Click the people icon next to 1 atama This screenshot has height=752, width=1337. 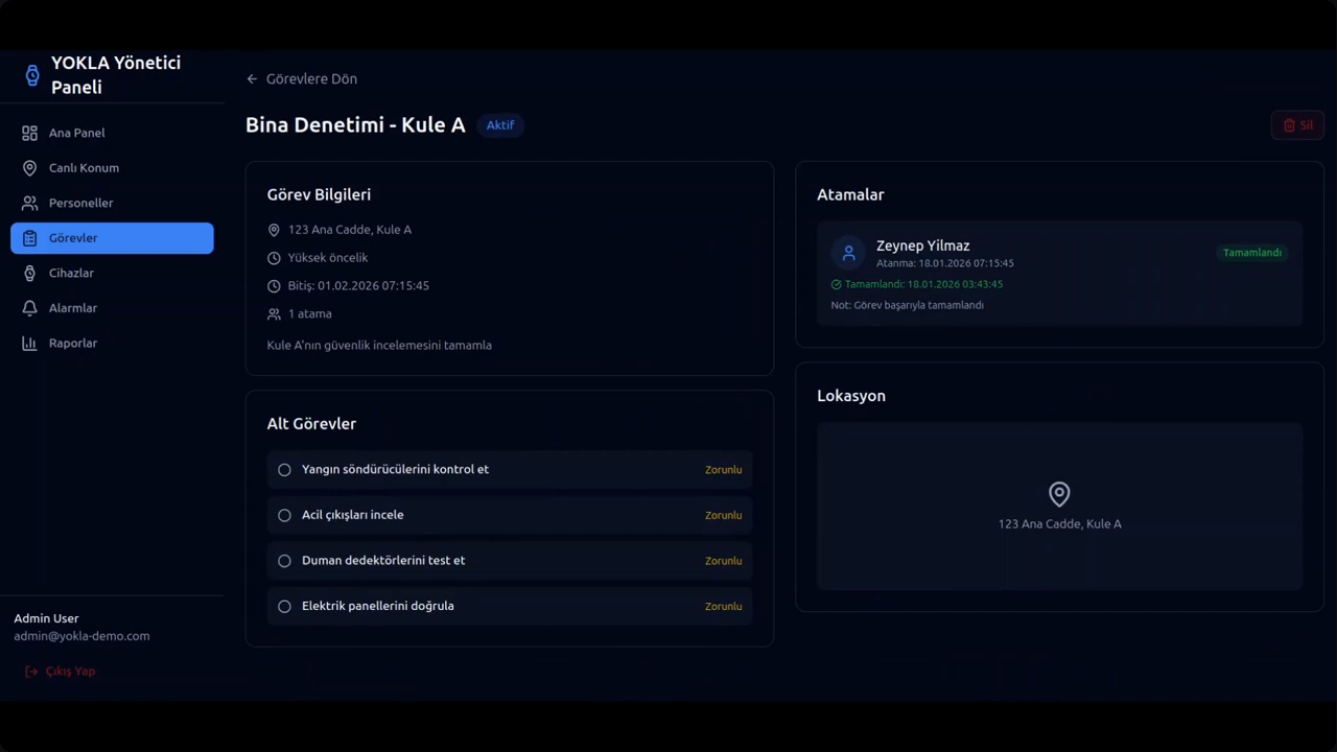coord(274,314)
